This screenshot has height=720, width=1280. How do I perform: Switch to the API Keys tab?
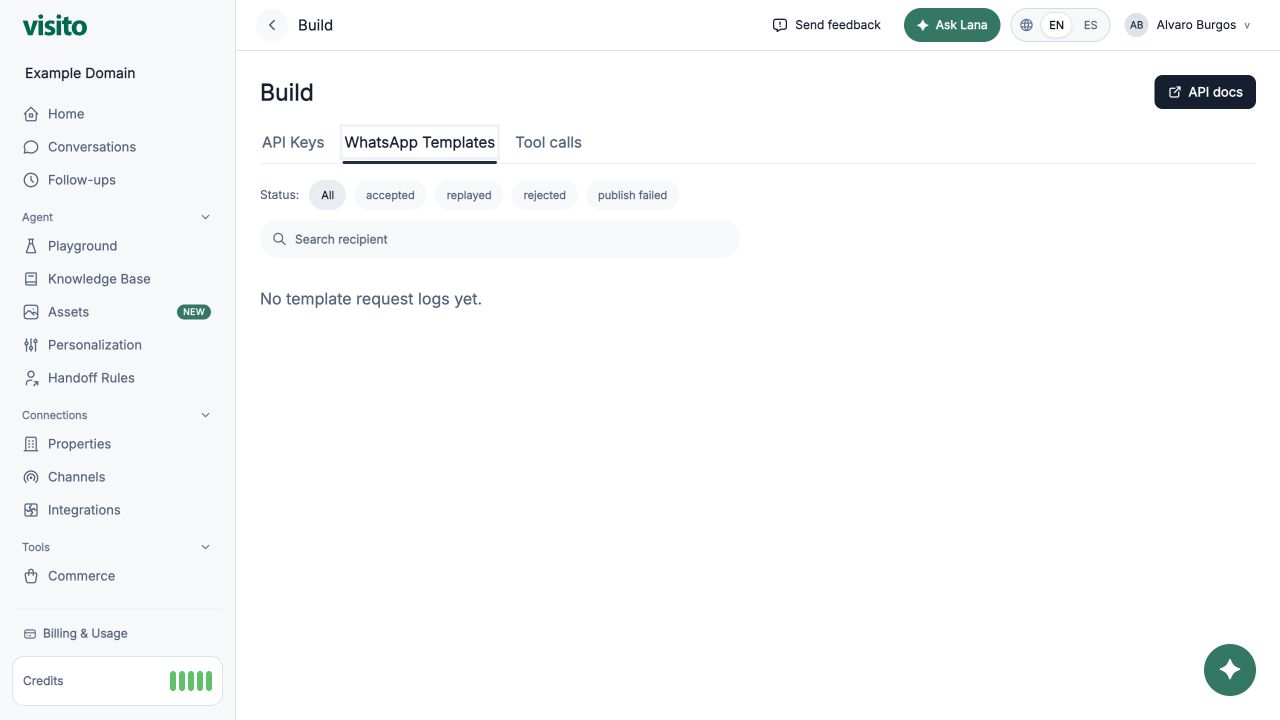(293, 142)
